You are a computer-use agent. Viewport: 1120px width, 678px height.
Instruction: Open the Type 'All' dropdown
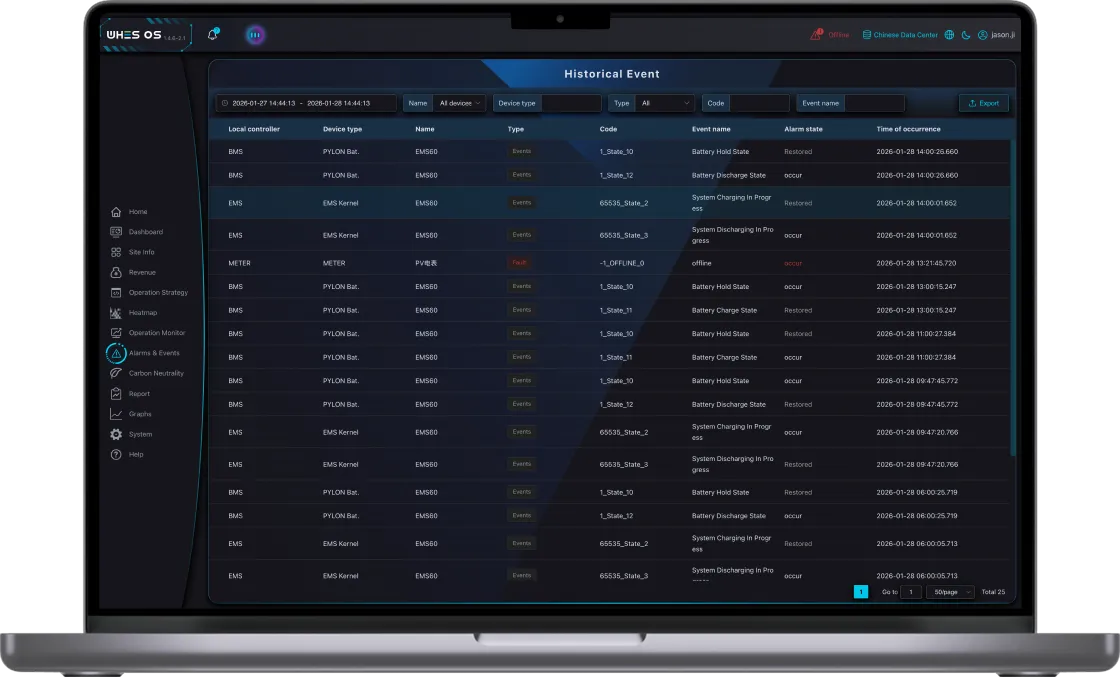click(x=665, y=103)
